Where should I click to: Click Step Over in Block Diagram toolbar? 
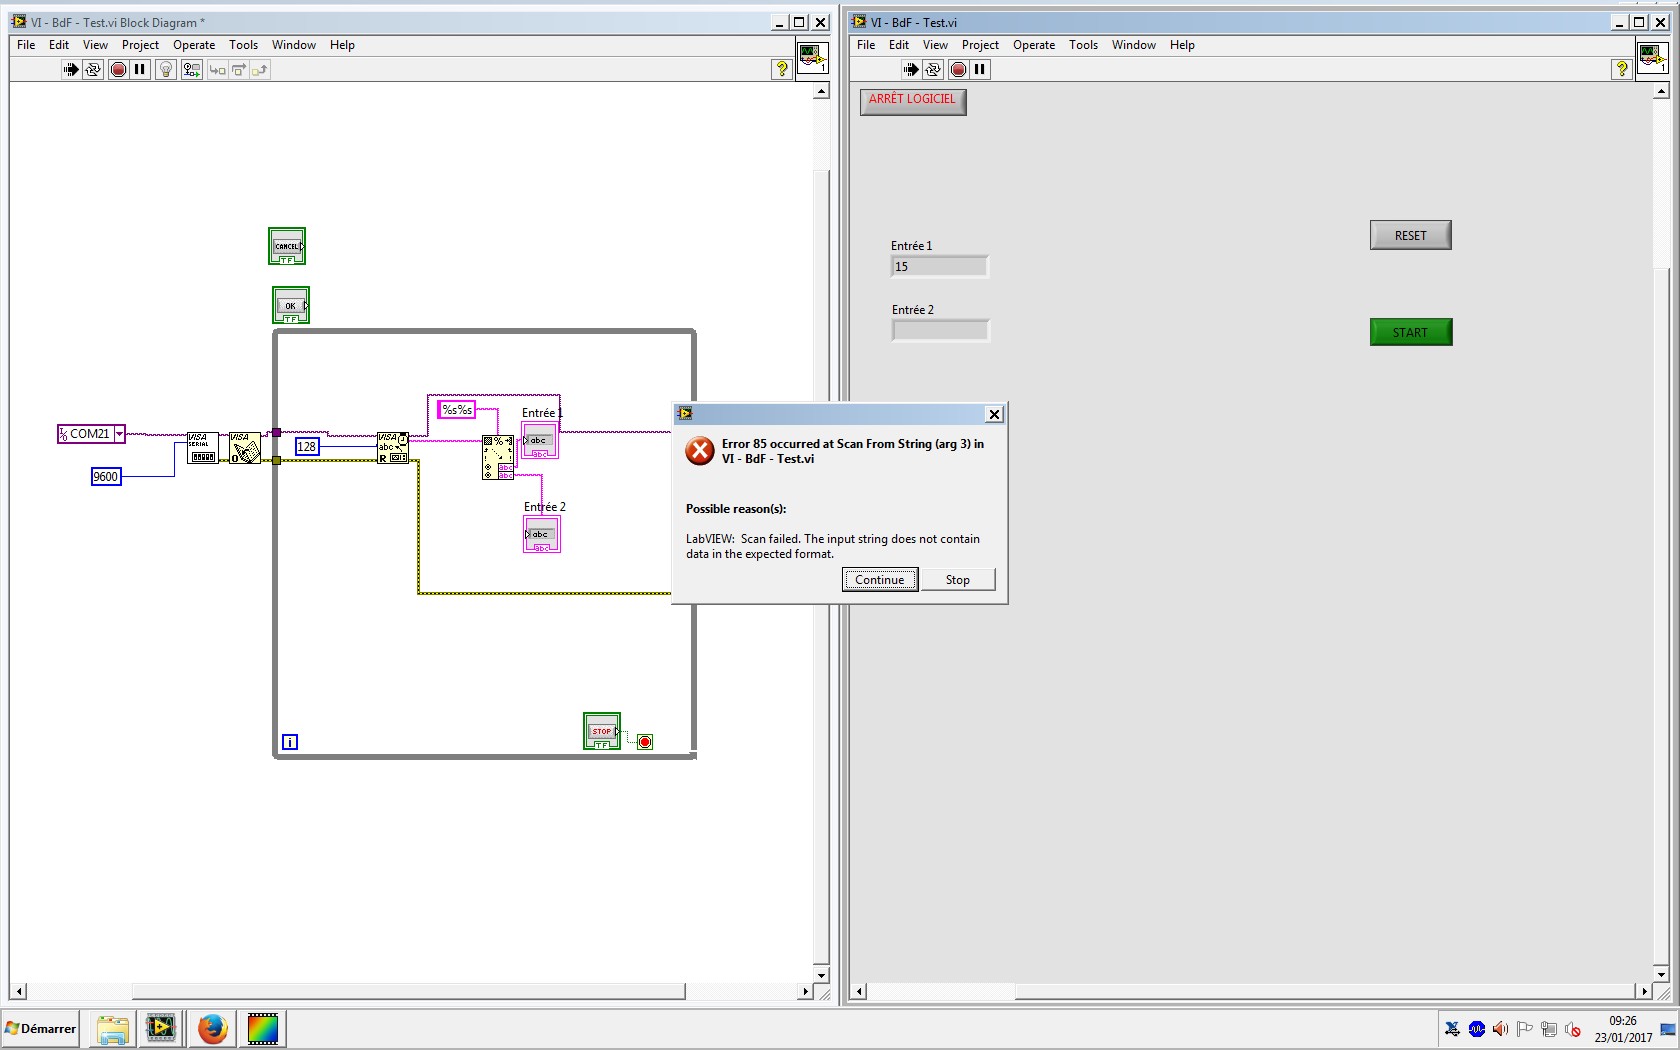pyautogui.click(x=238, y=69)
